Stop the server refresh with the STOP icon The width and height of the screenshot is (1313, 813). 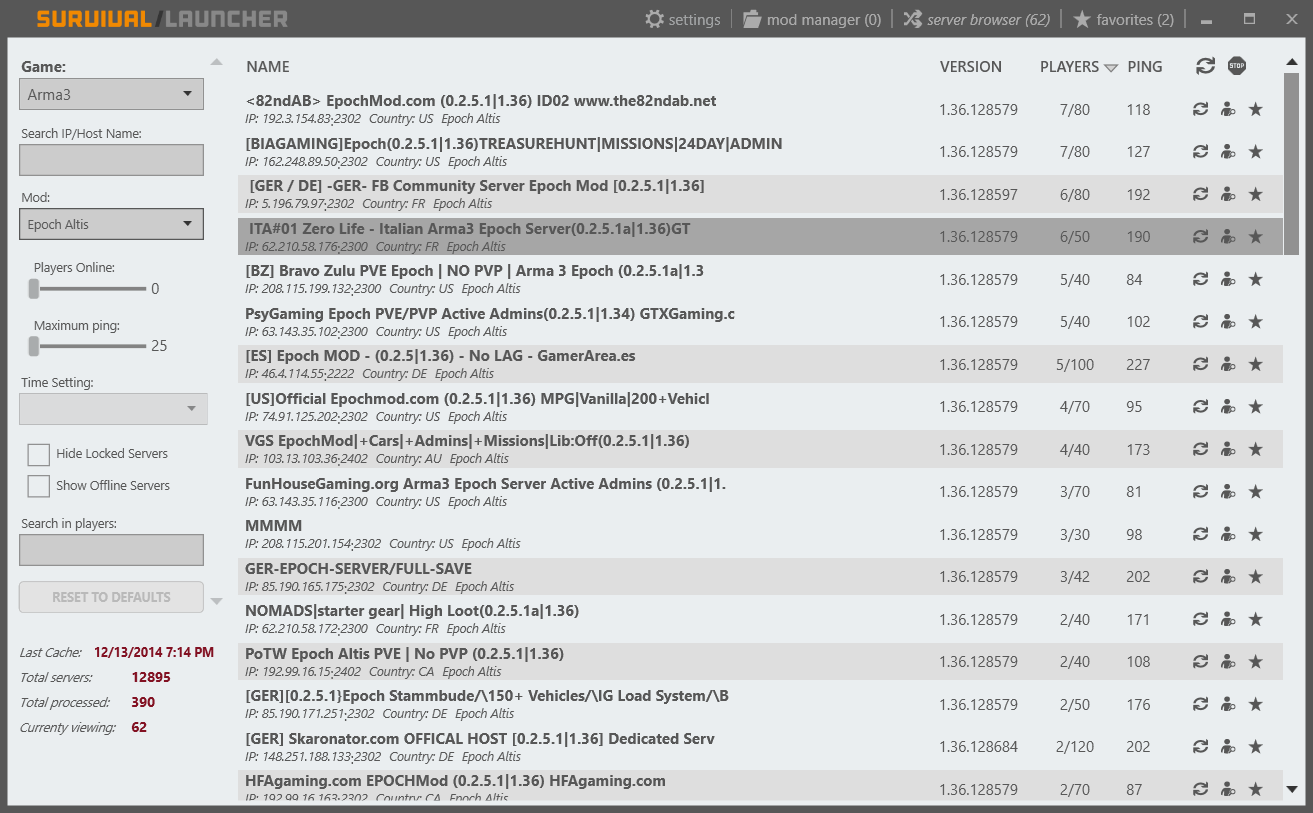coord(1237,66)
